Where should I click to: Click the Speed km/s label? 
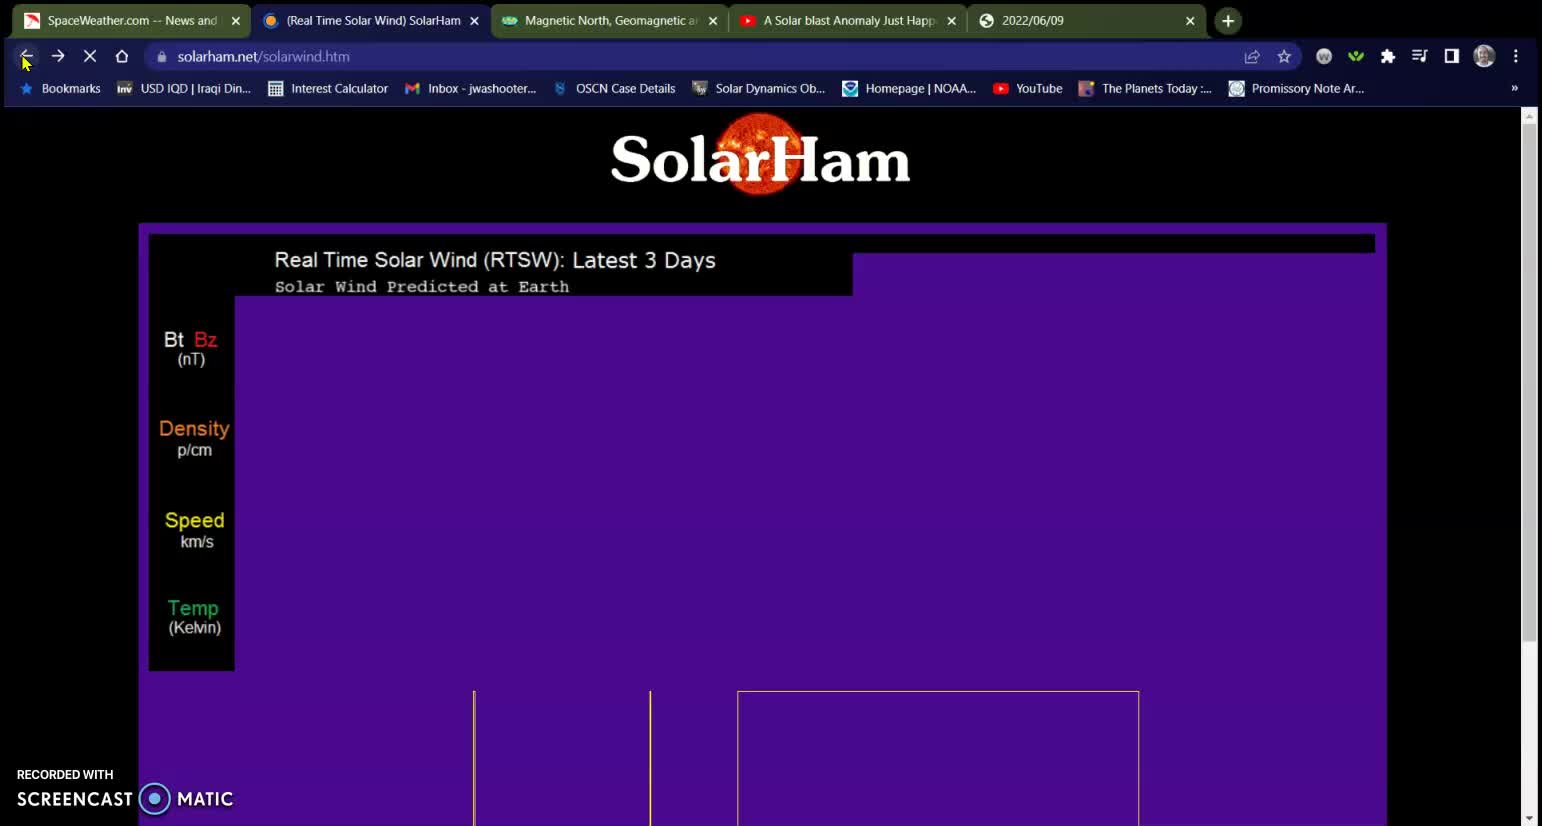[195, 530]
